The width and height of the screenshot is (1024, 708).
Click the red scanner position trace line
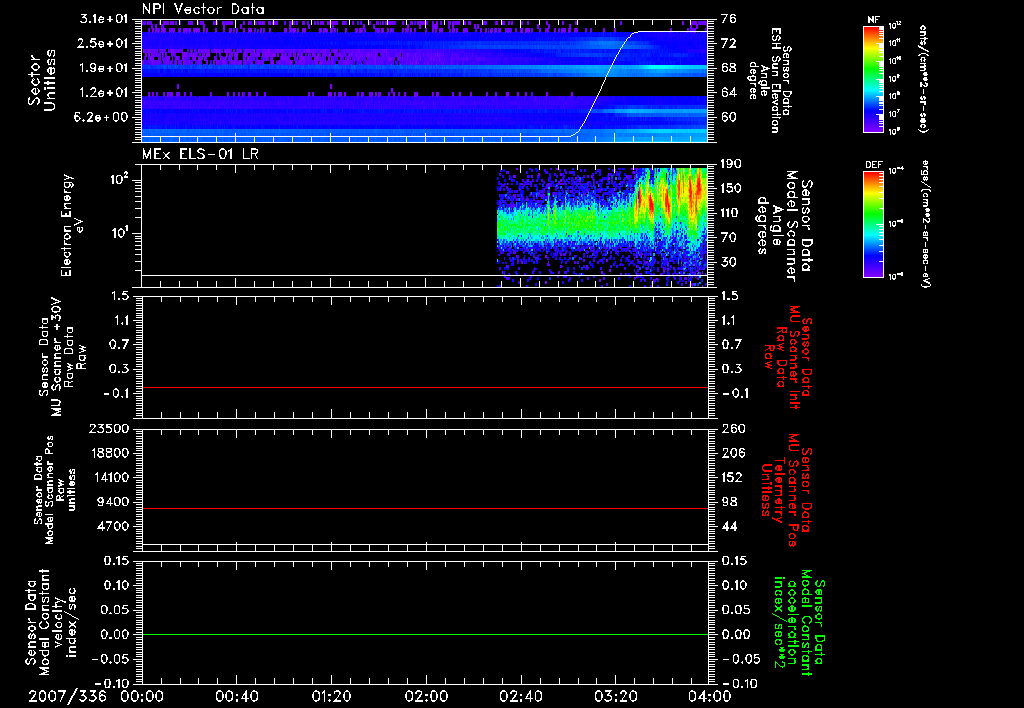coord(424,508)
